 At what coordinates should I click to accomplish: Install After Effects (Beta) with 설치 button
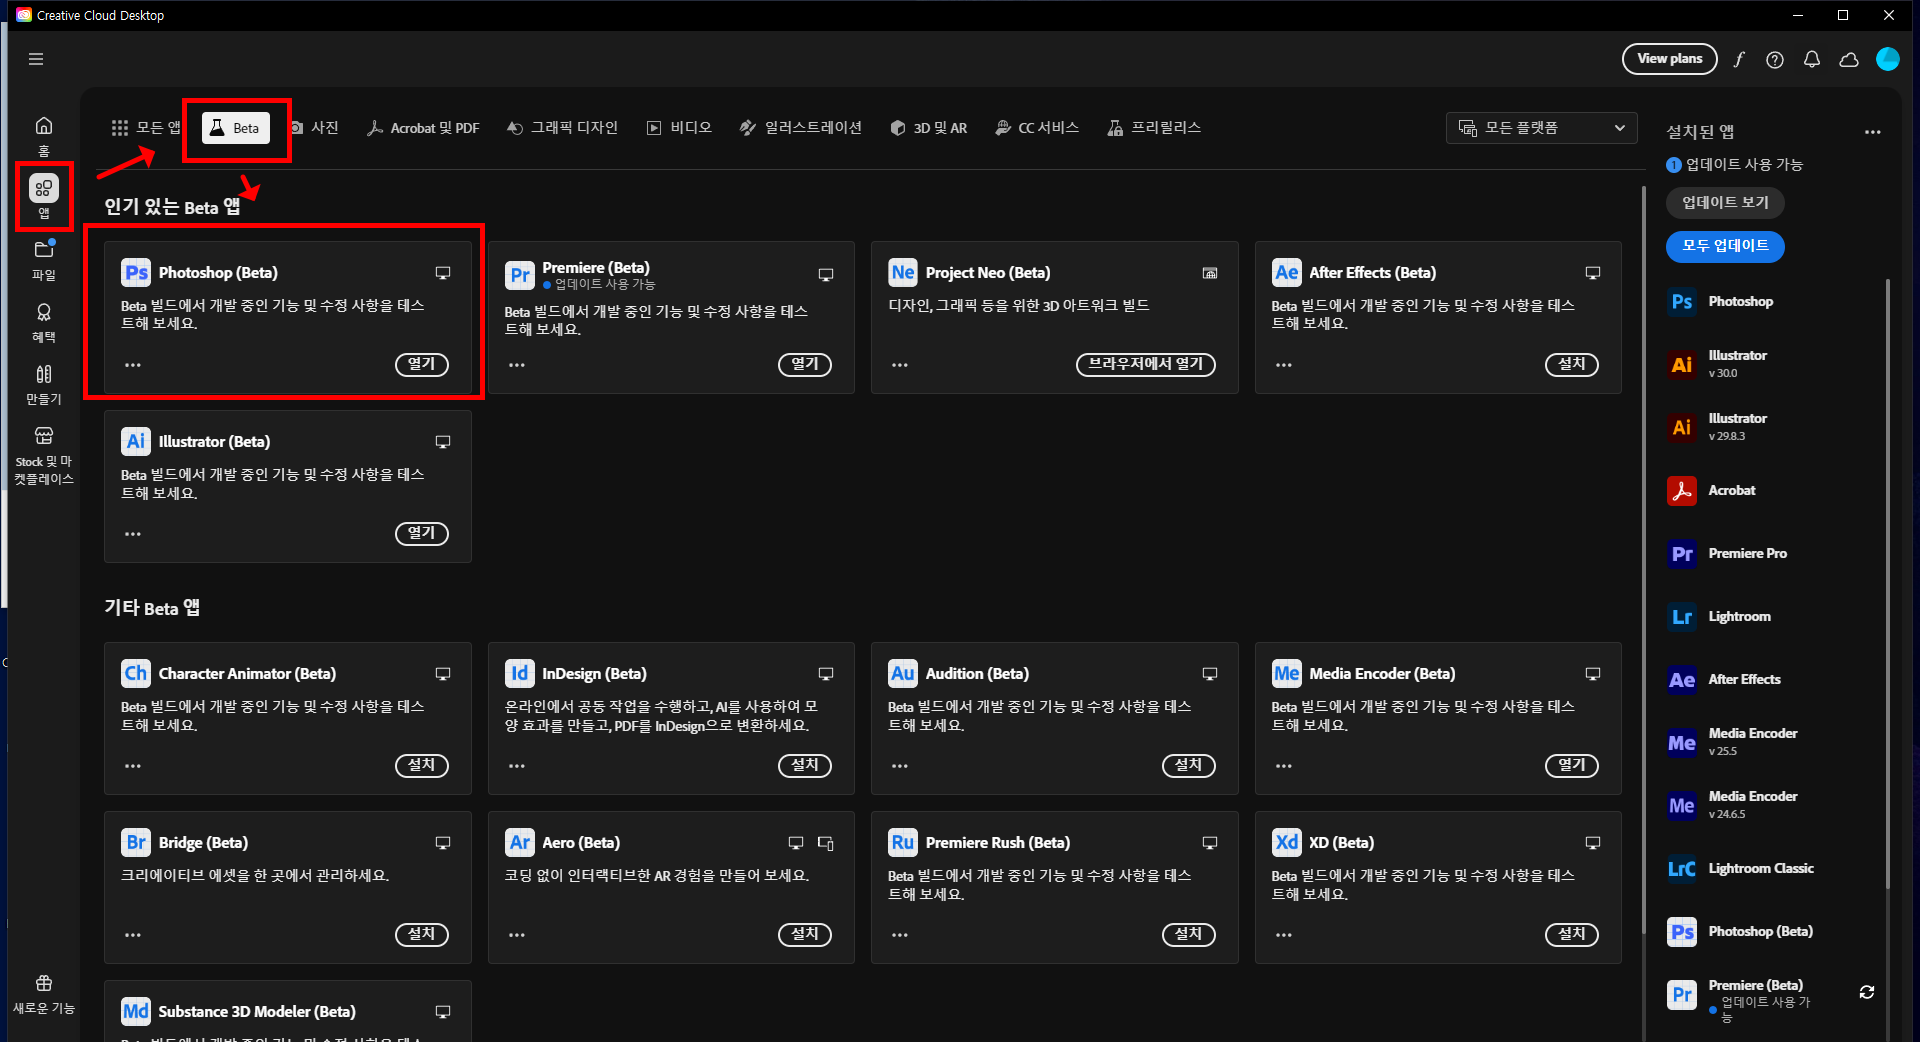[x=1571, y=364]
